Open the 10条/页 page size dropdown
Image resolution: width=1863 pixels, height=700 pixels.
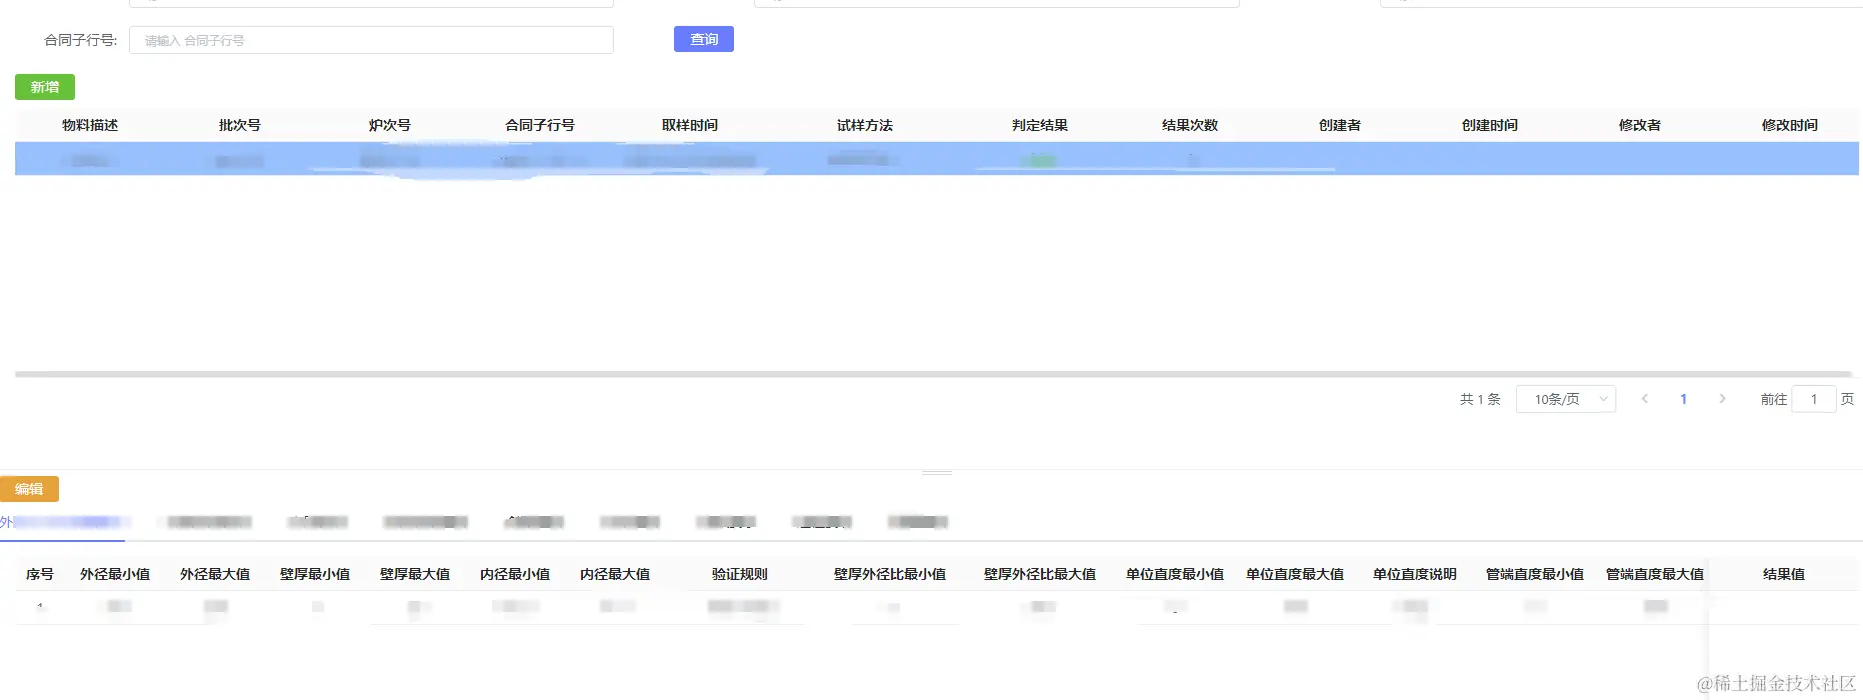[x=1566, y=399]
